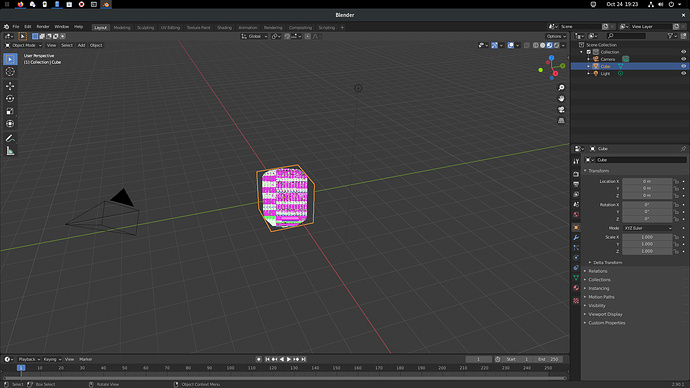
Task: Toggle X-ray mode in viewport header
Action: pyautogui.click(x=527, y=45)
